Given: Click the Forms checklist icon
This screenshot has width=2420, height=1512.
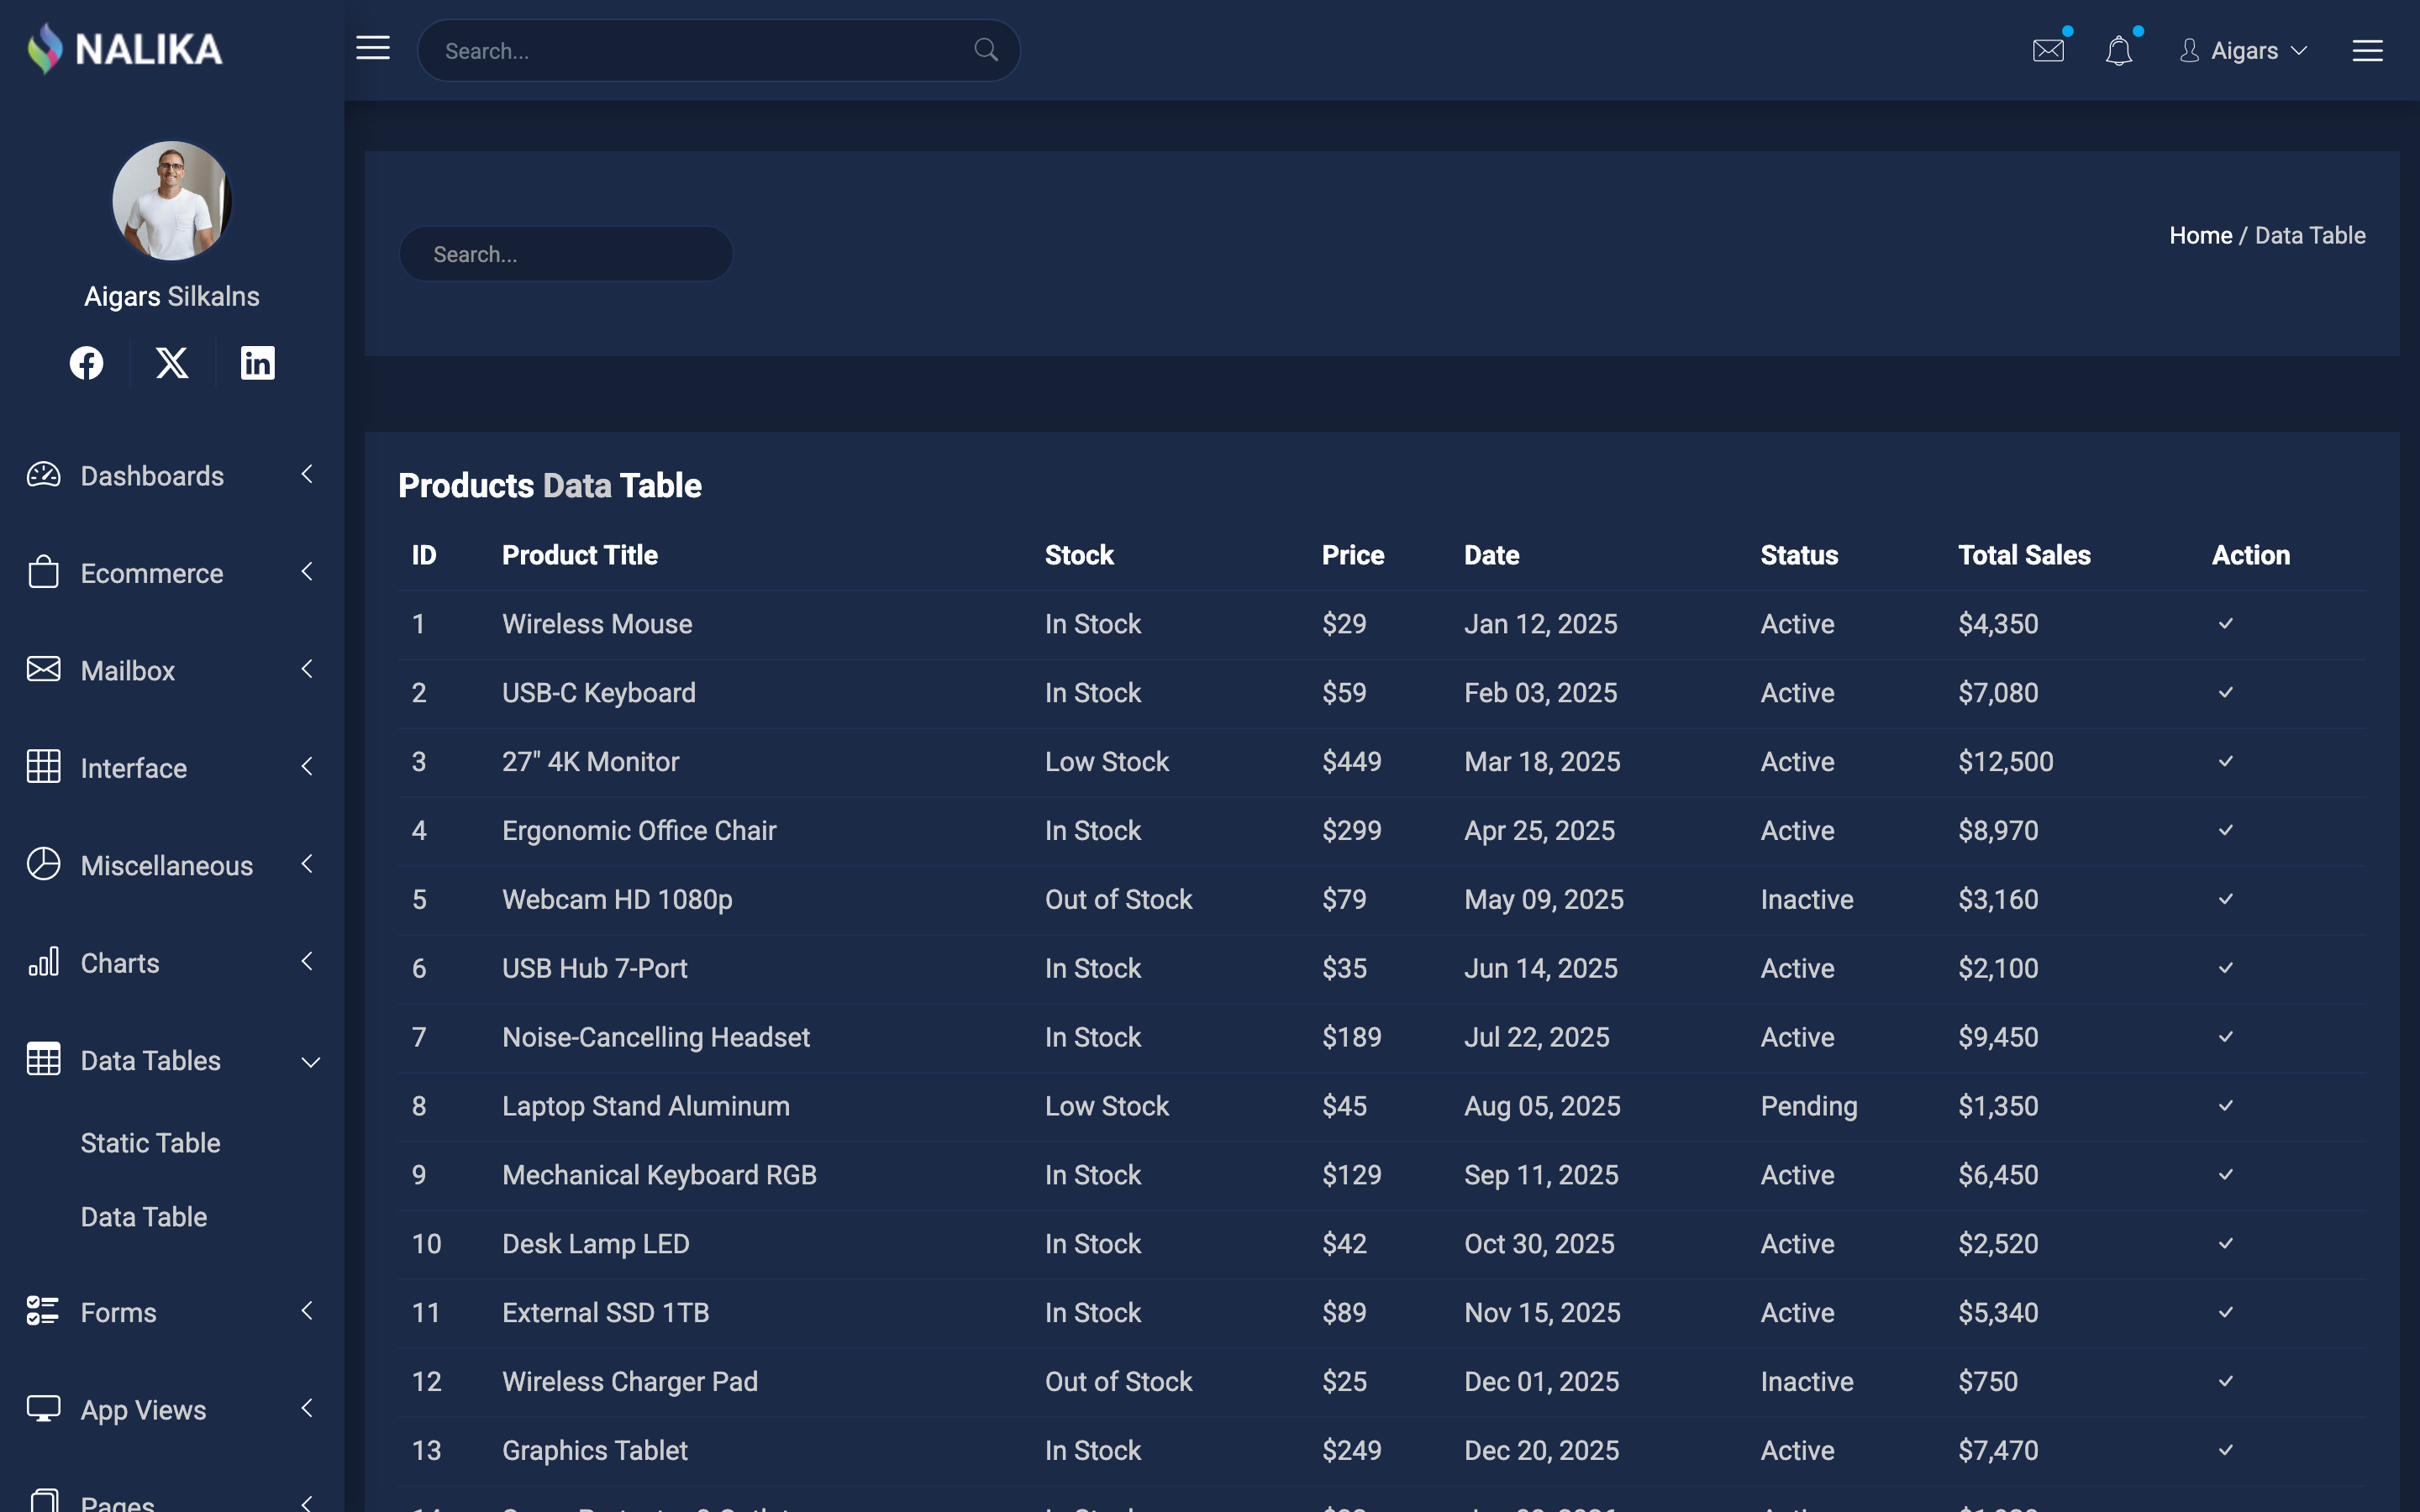Looking at the screenshot, I should pyautogui.click(x=43, y=1311).
